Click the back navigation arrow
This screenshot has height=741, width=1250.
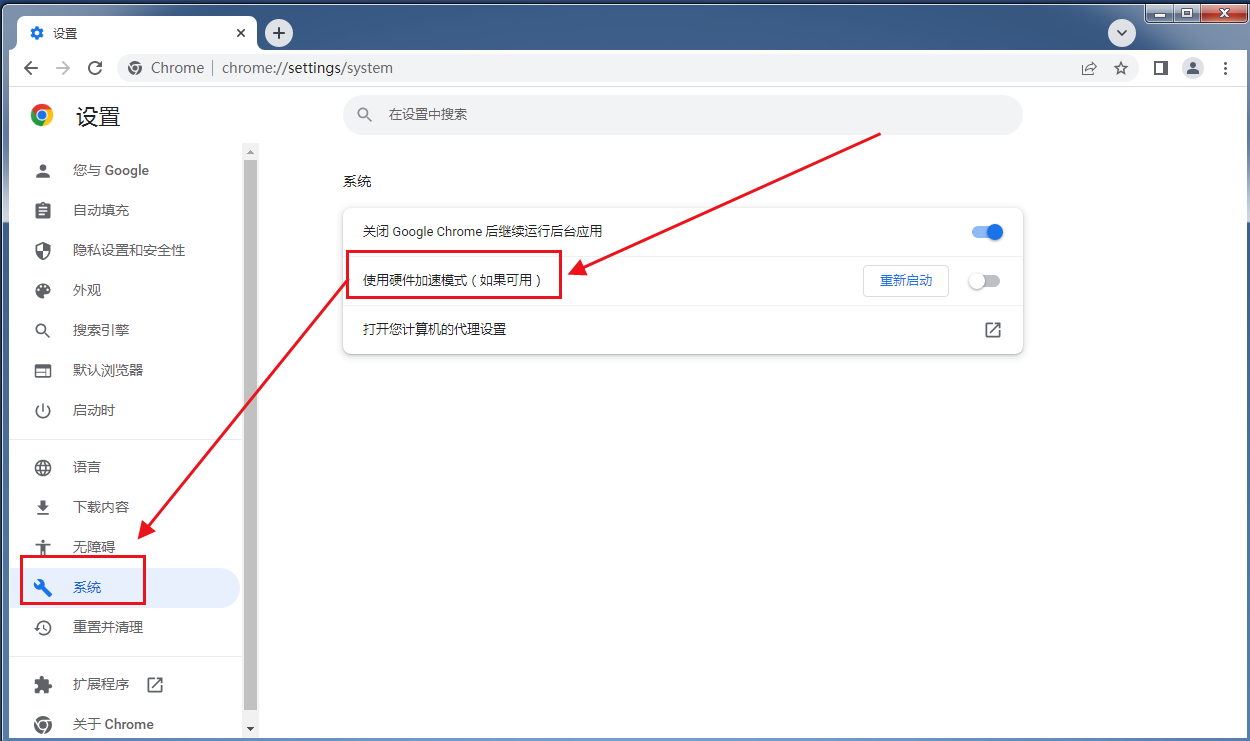pyautogui.click(x=31, y=68)
